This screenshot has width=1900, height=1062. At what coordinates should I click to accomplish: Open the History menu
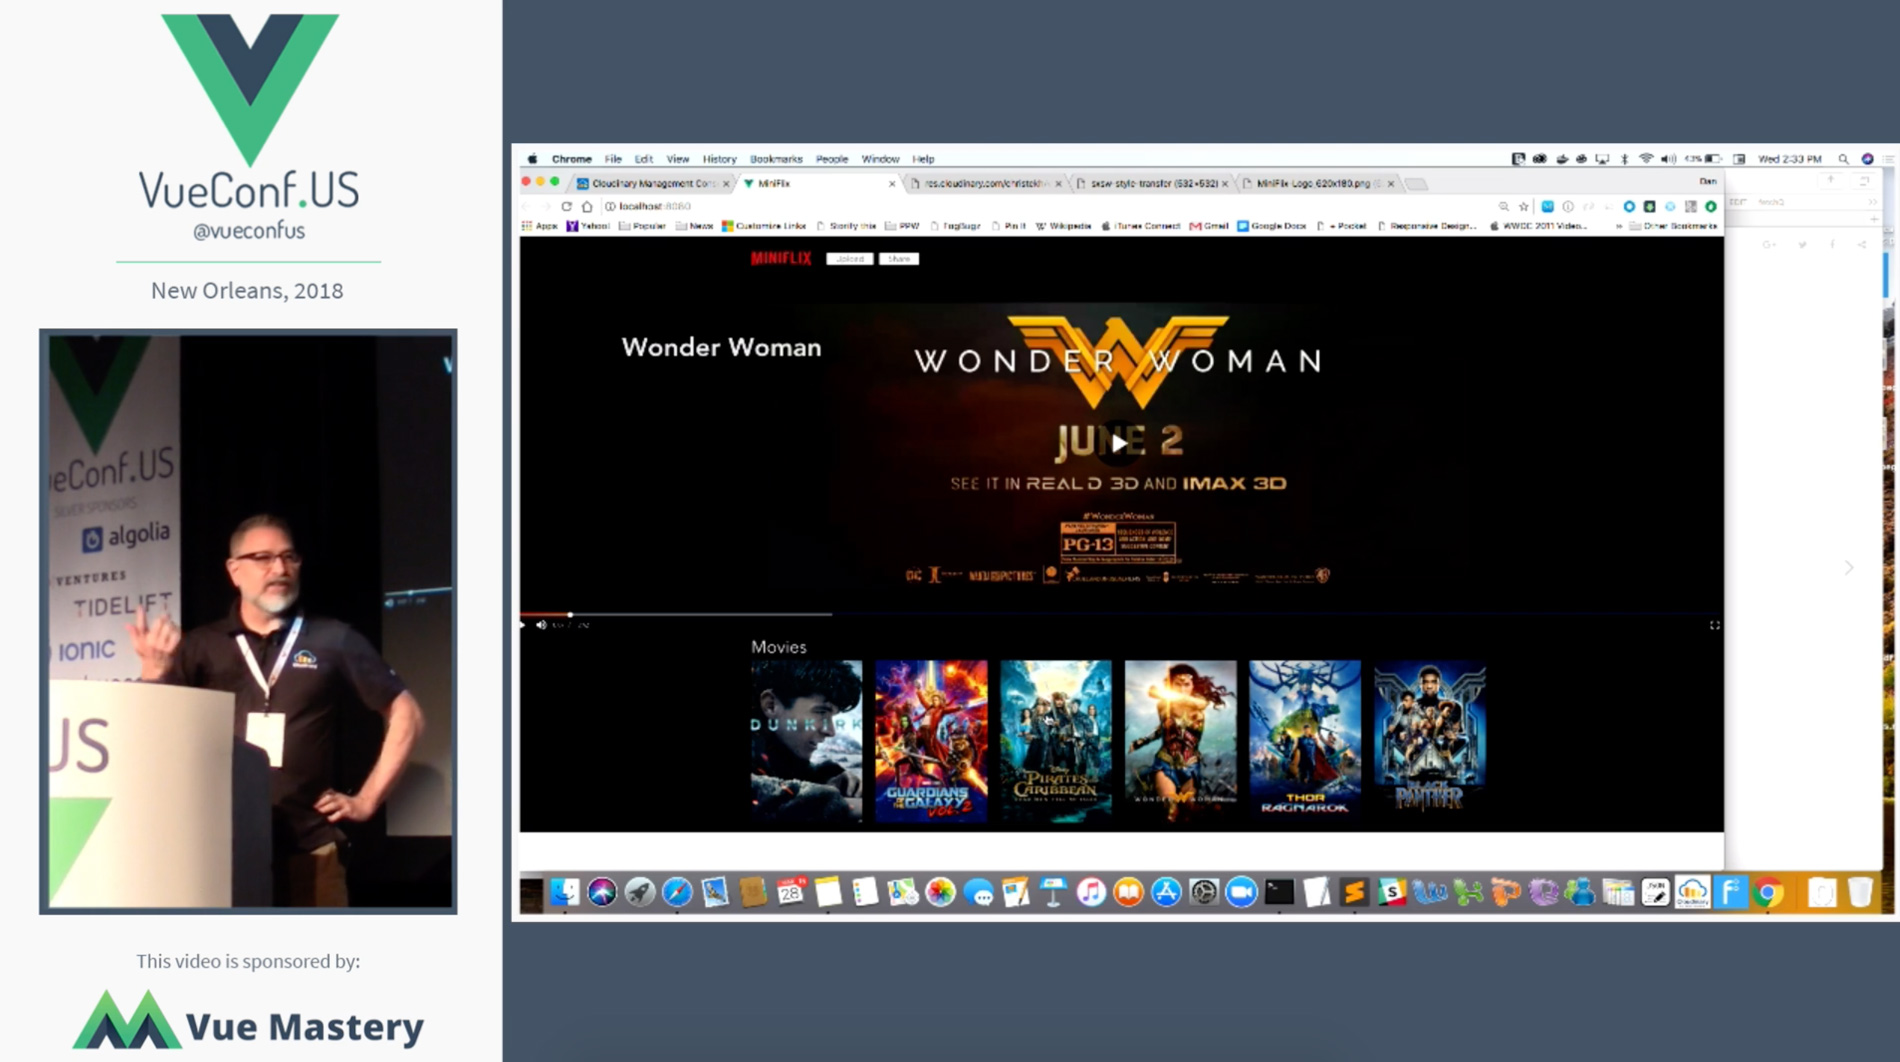(719, 159)
